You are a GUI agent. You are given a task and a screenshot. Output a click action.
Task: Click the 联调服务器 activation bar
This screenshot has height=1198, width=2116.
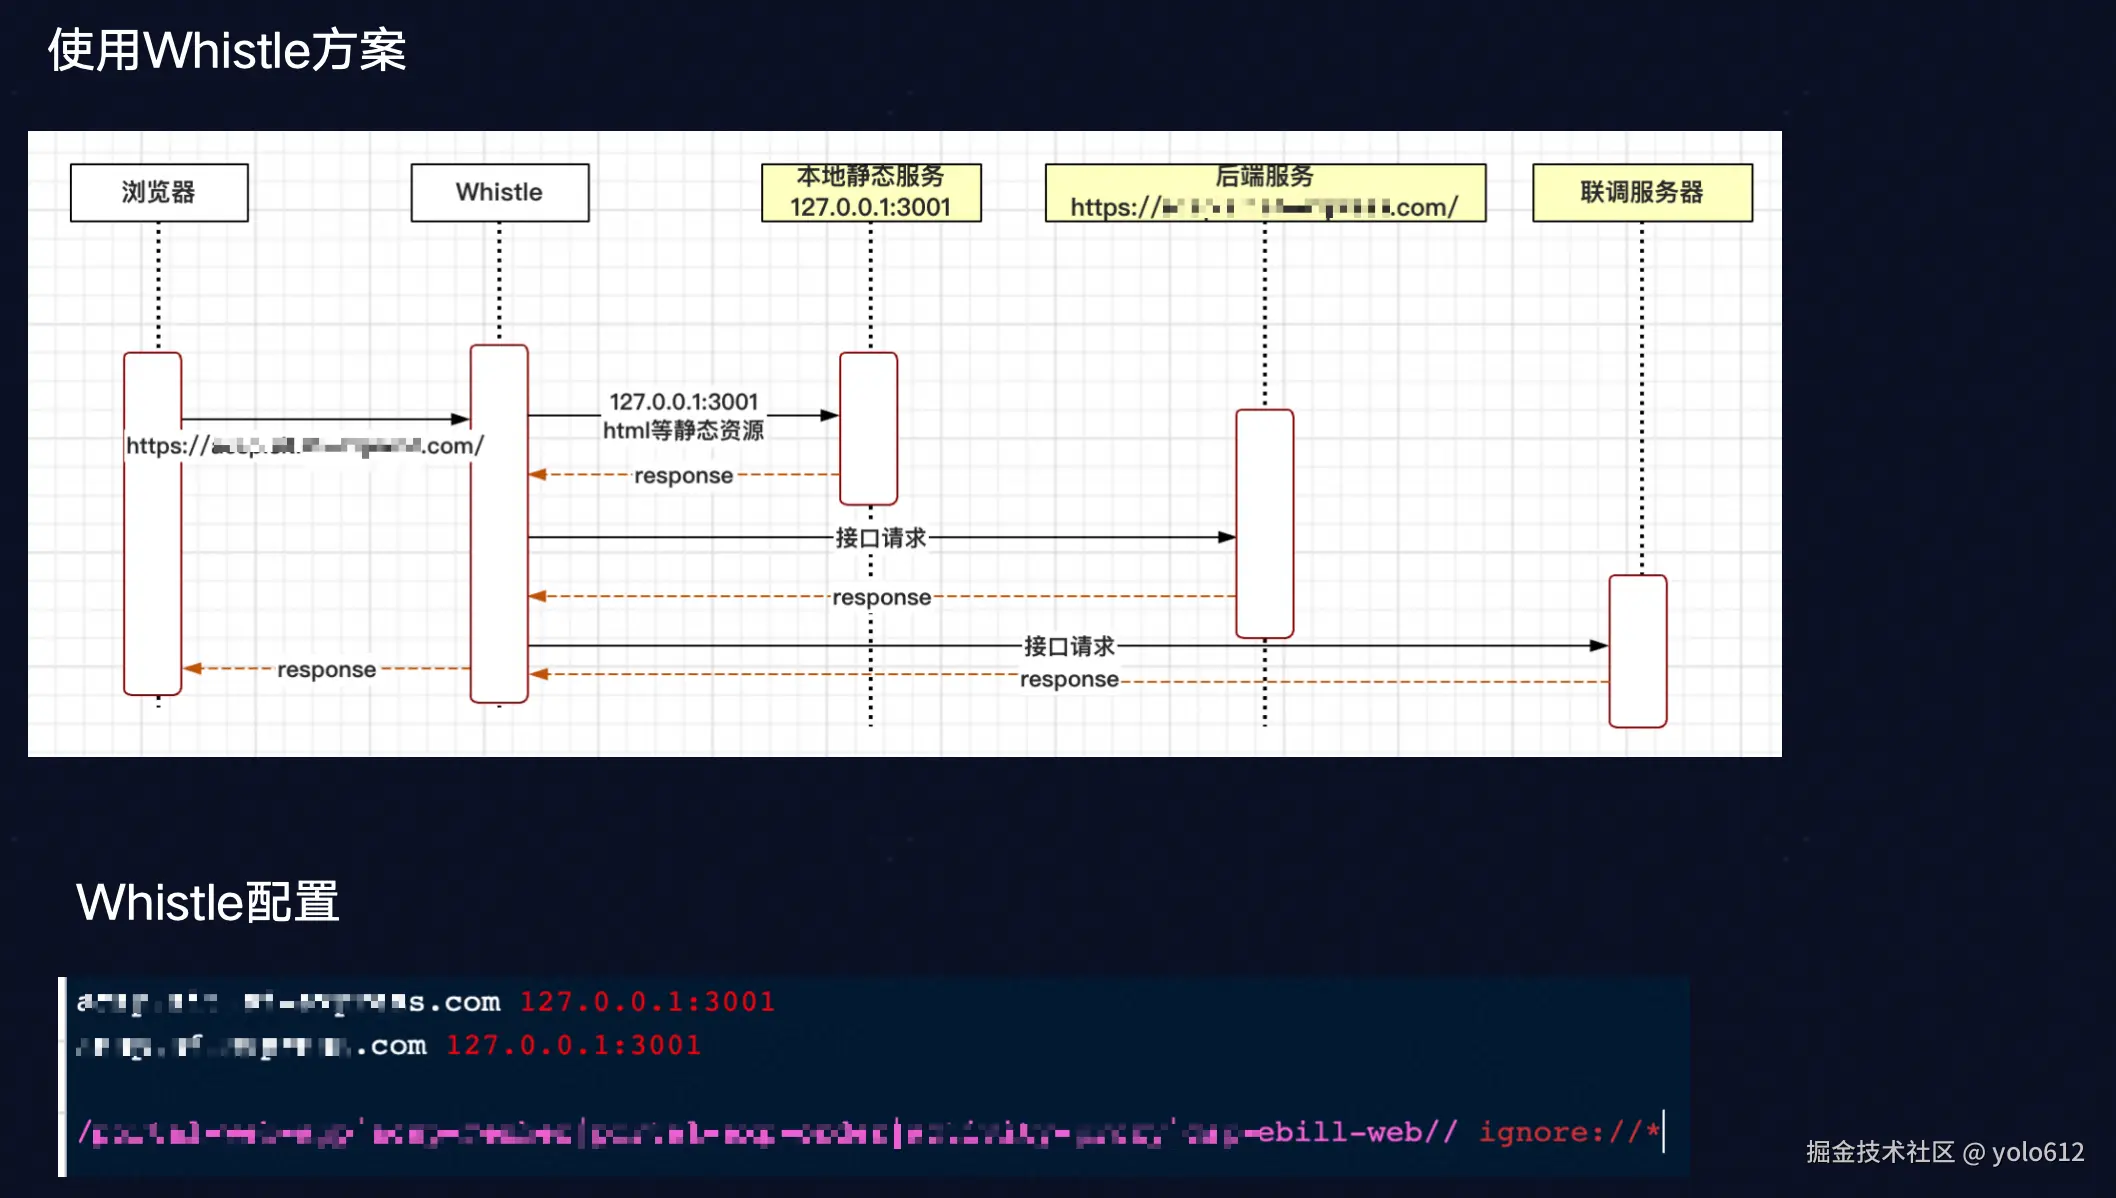(x=1637, y=650)
